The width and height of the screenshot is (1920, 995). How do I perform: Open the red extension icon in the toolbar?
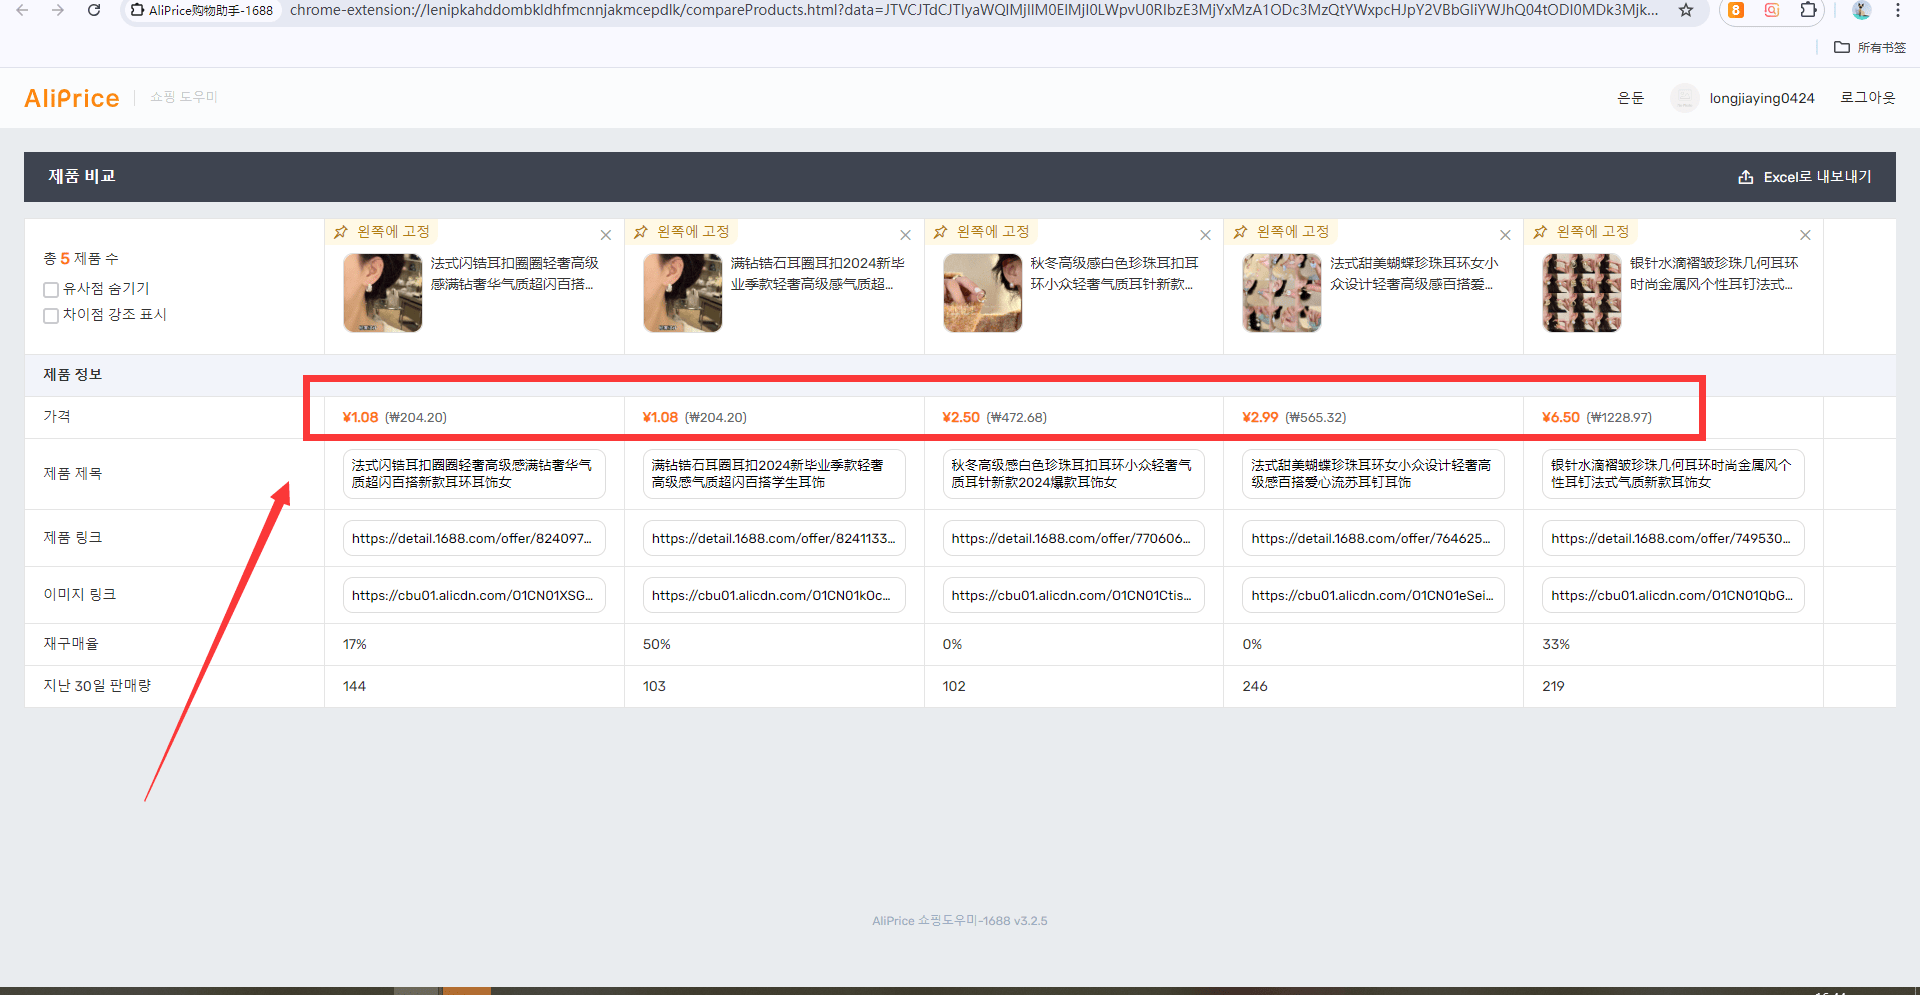pyautogui.click(x=1772, y=10)
